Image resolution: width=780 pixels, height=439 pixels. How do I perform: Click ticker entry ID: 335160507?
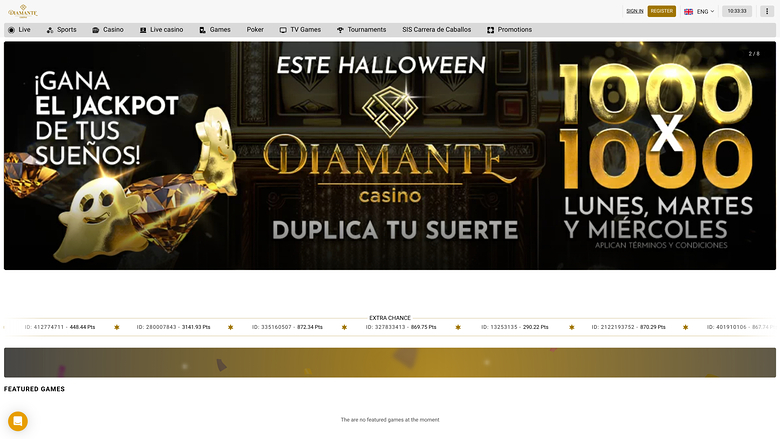(287, 327)
